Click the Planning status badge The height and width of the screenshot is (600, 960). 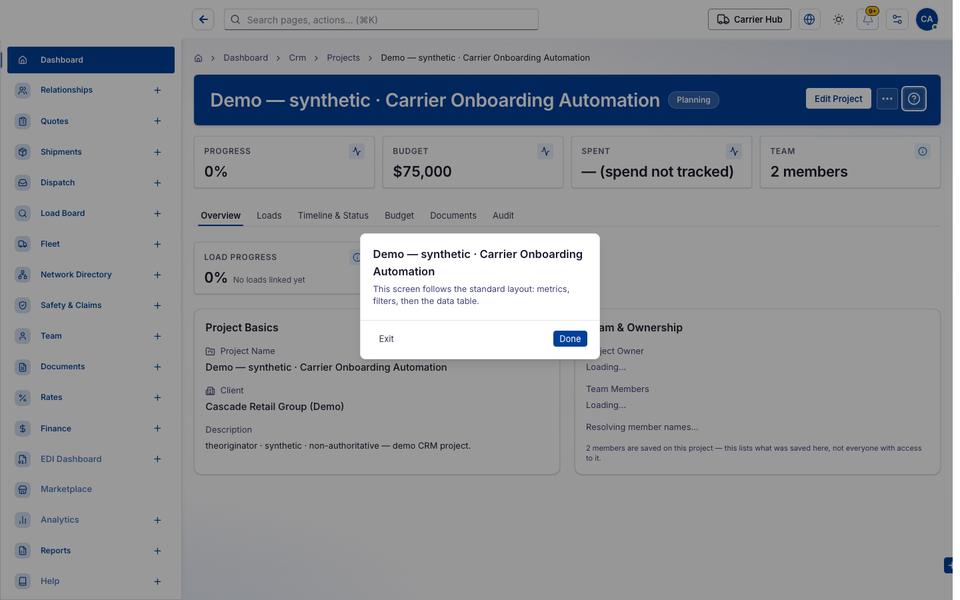point(693,100)
